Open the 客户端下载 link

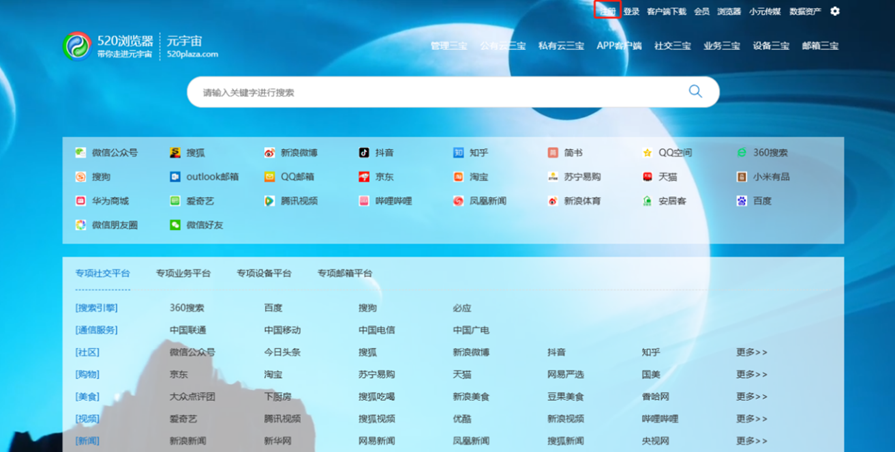point(667,11)
